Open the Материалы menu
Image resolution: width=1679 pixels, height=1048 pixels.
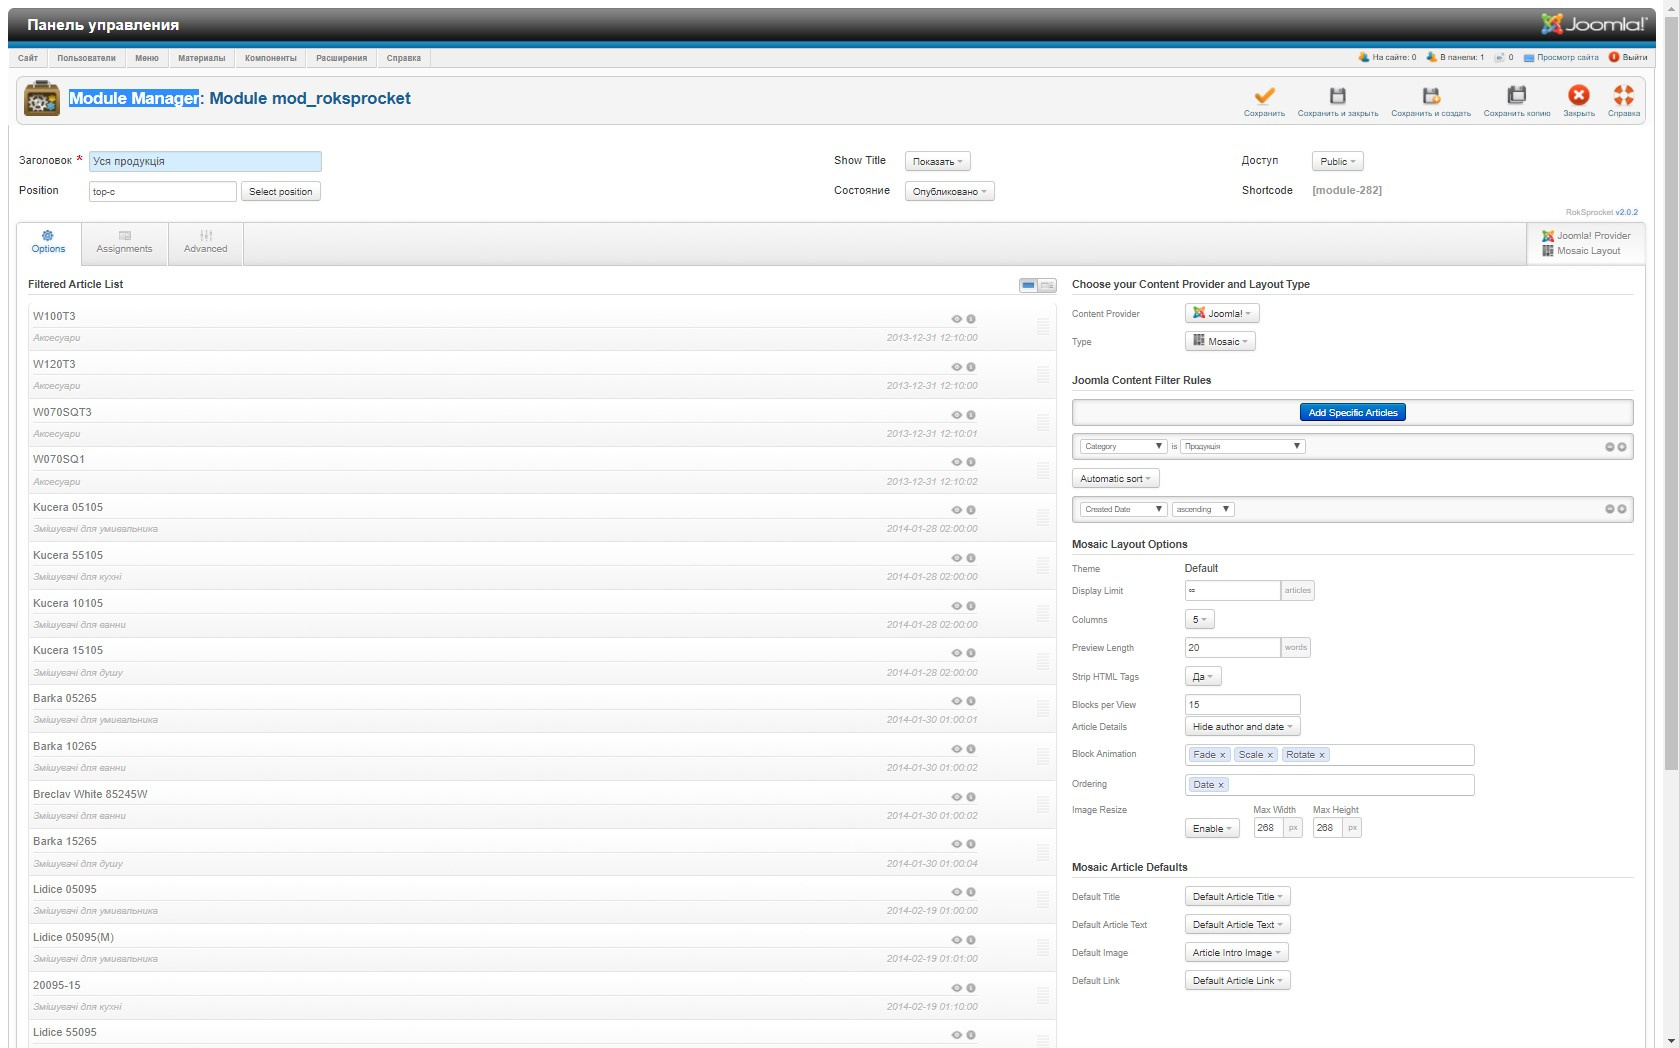pos(201,58)
